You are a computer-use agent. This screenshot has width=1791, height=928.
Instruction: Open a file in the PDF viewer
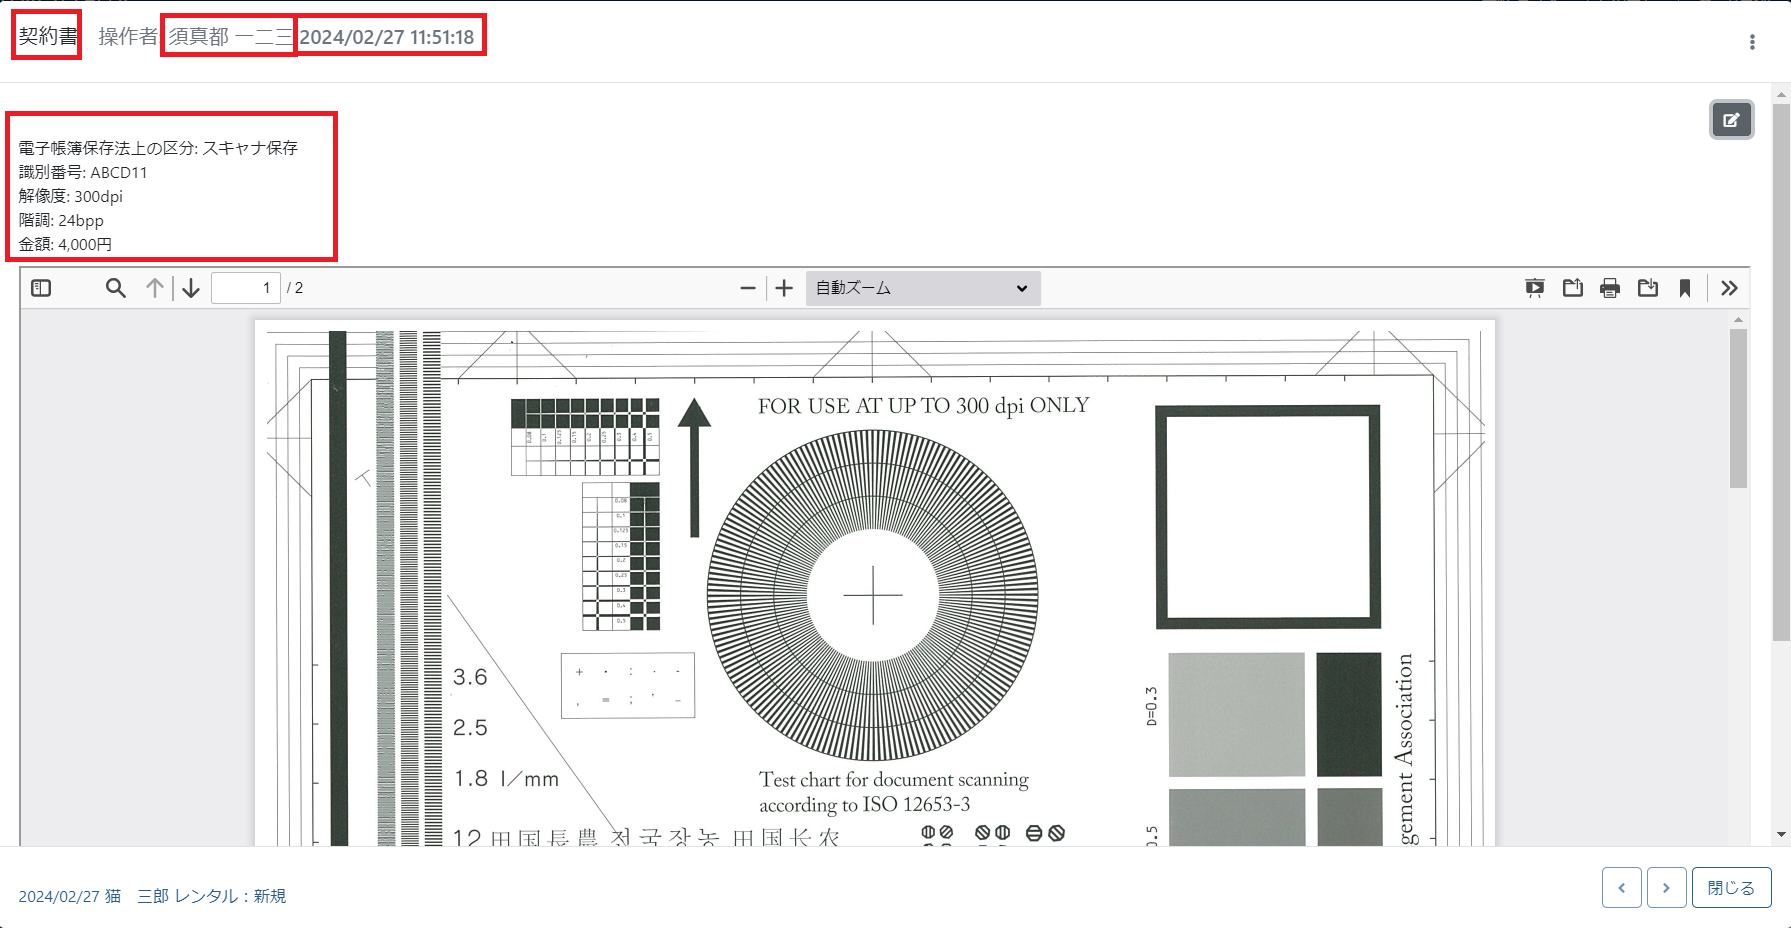click(1572, 288)
